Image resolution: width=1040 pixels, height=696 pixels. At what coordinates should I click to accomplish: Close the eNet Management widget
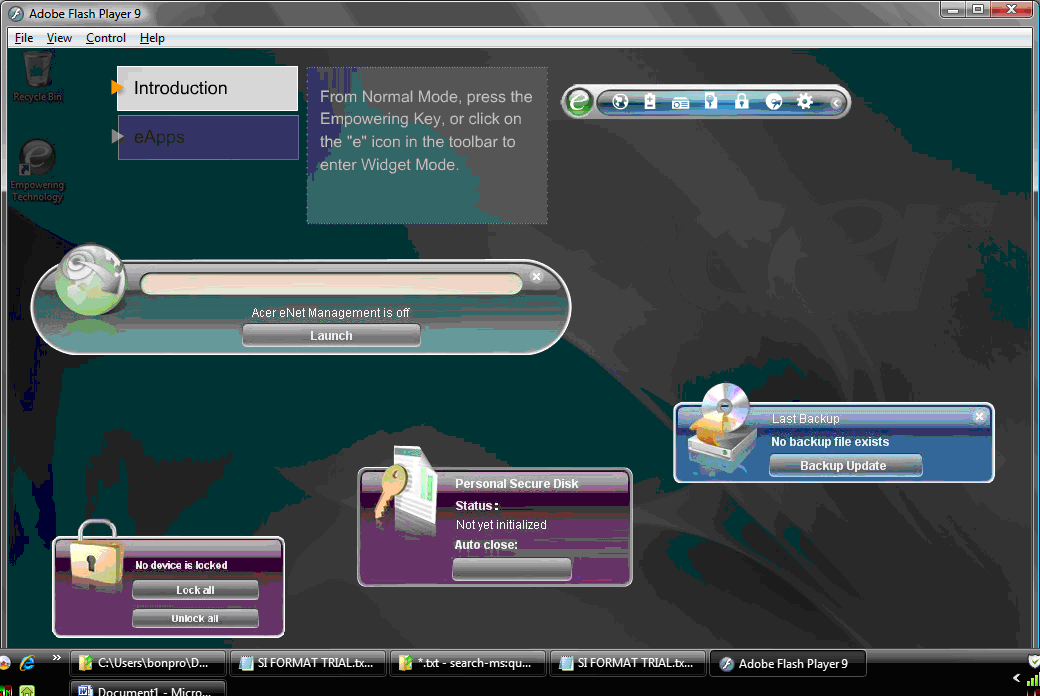tap(536, 276)
